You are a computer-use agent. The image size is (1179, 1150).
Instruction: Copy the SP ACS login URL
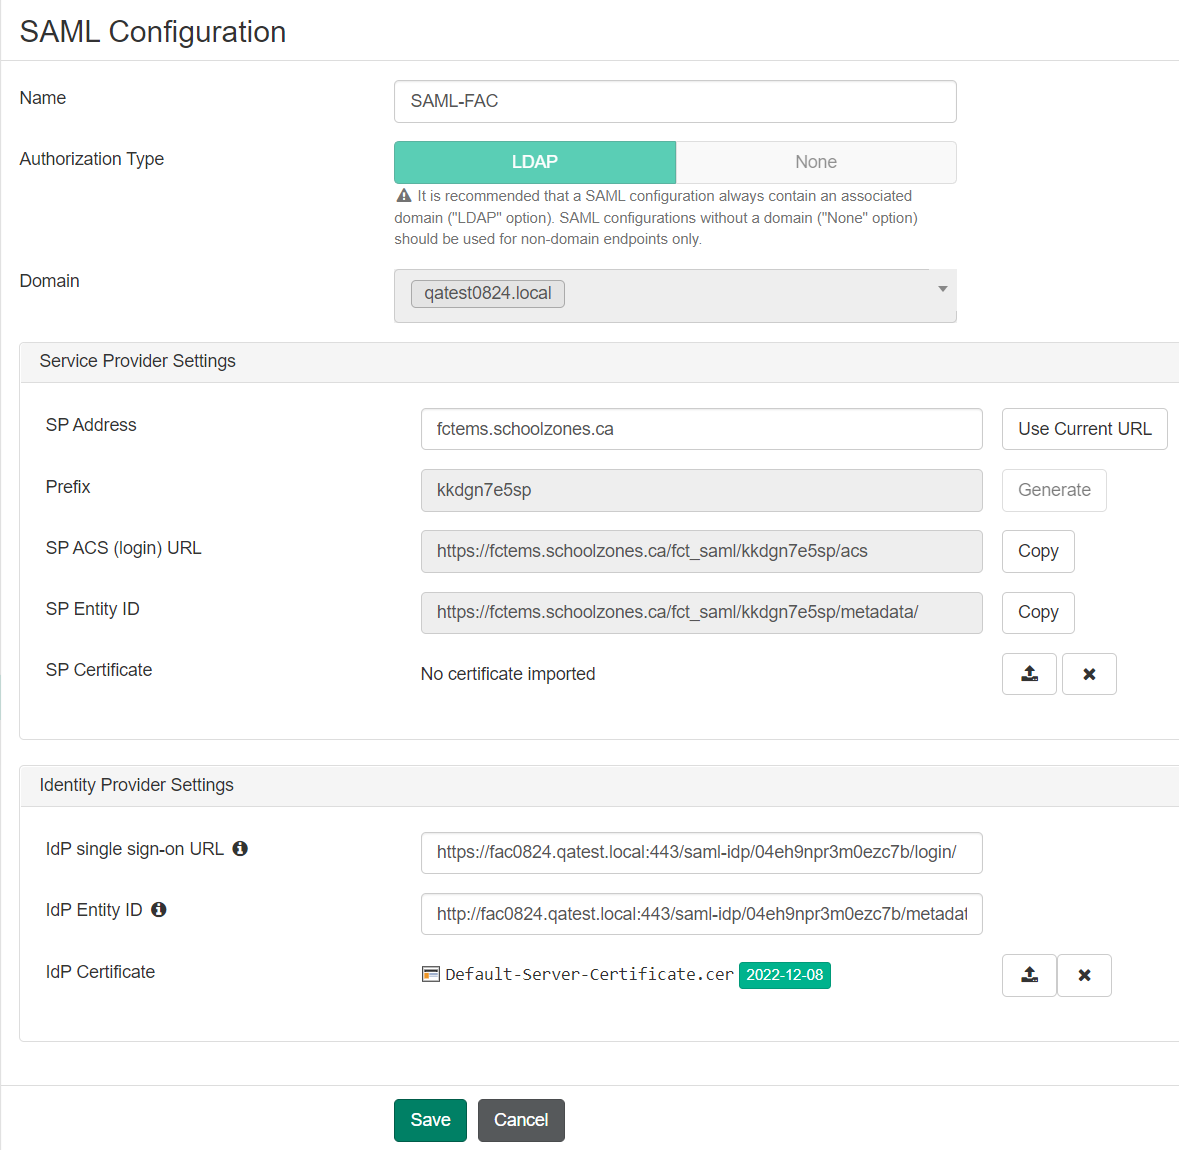click(x=1037, y=551)
